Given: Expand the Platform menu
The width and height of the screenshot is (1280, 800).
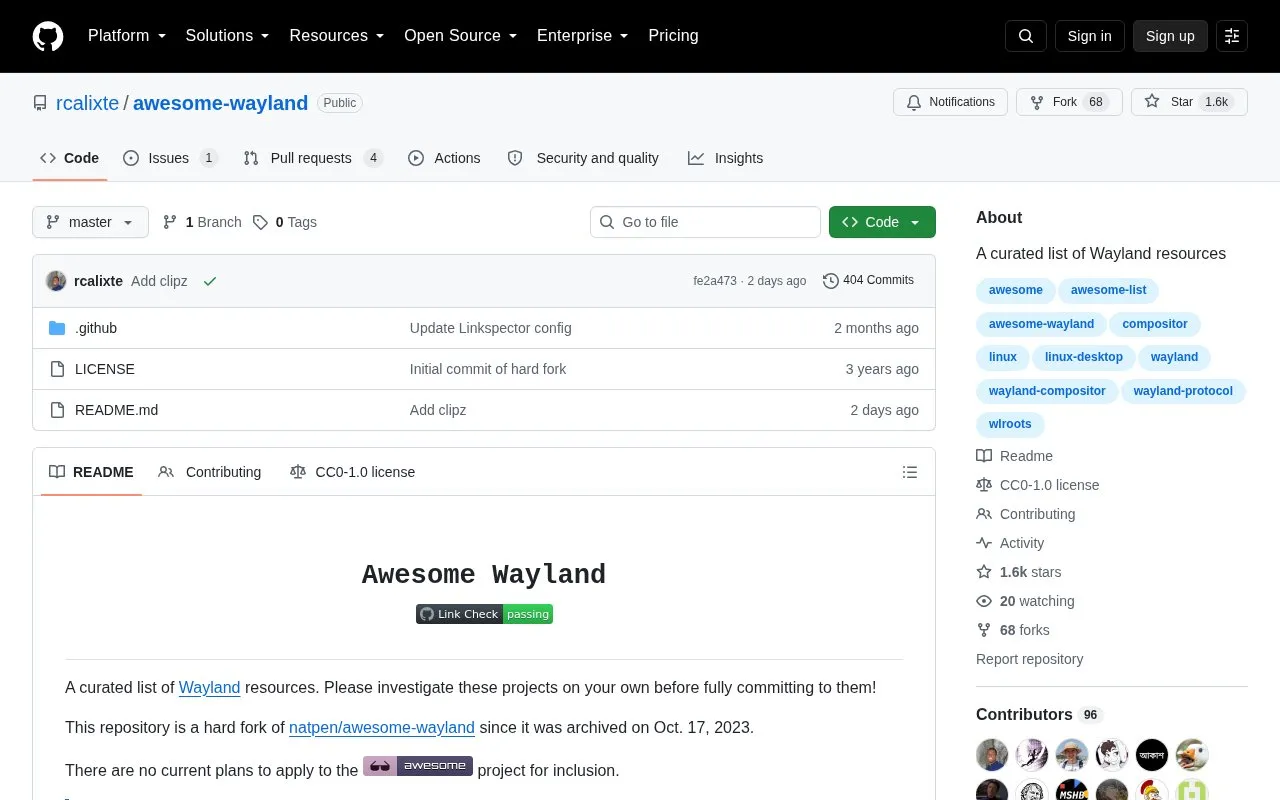Looking at the screenshot, I should pos(127,36).
